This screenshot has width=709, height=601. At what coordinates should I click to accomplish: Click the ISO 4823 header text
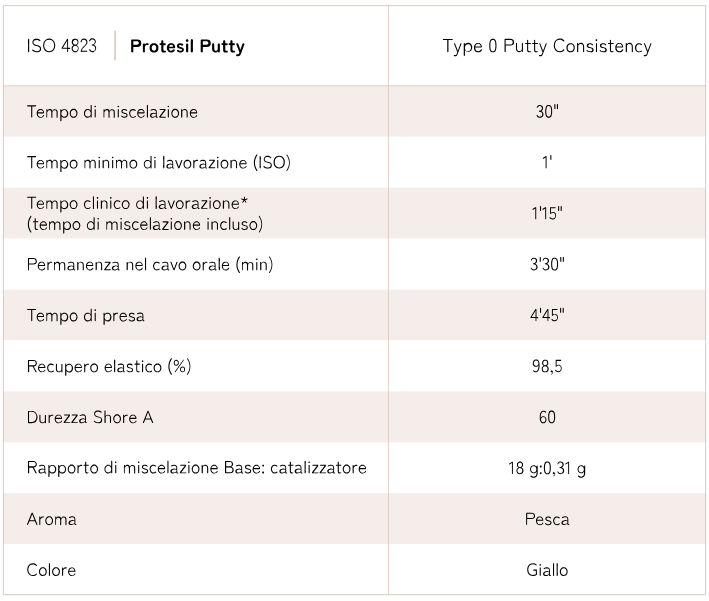click(62, 46)
